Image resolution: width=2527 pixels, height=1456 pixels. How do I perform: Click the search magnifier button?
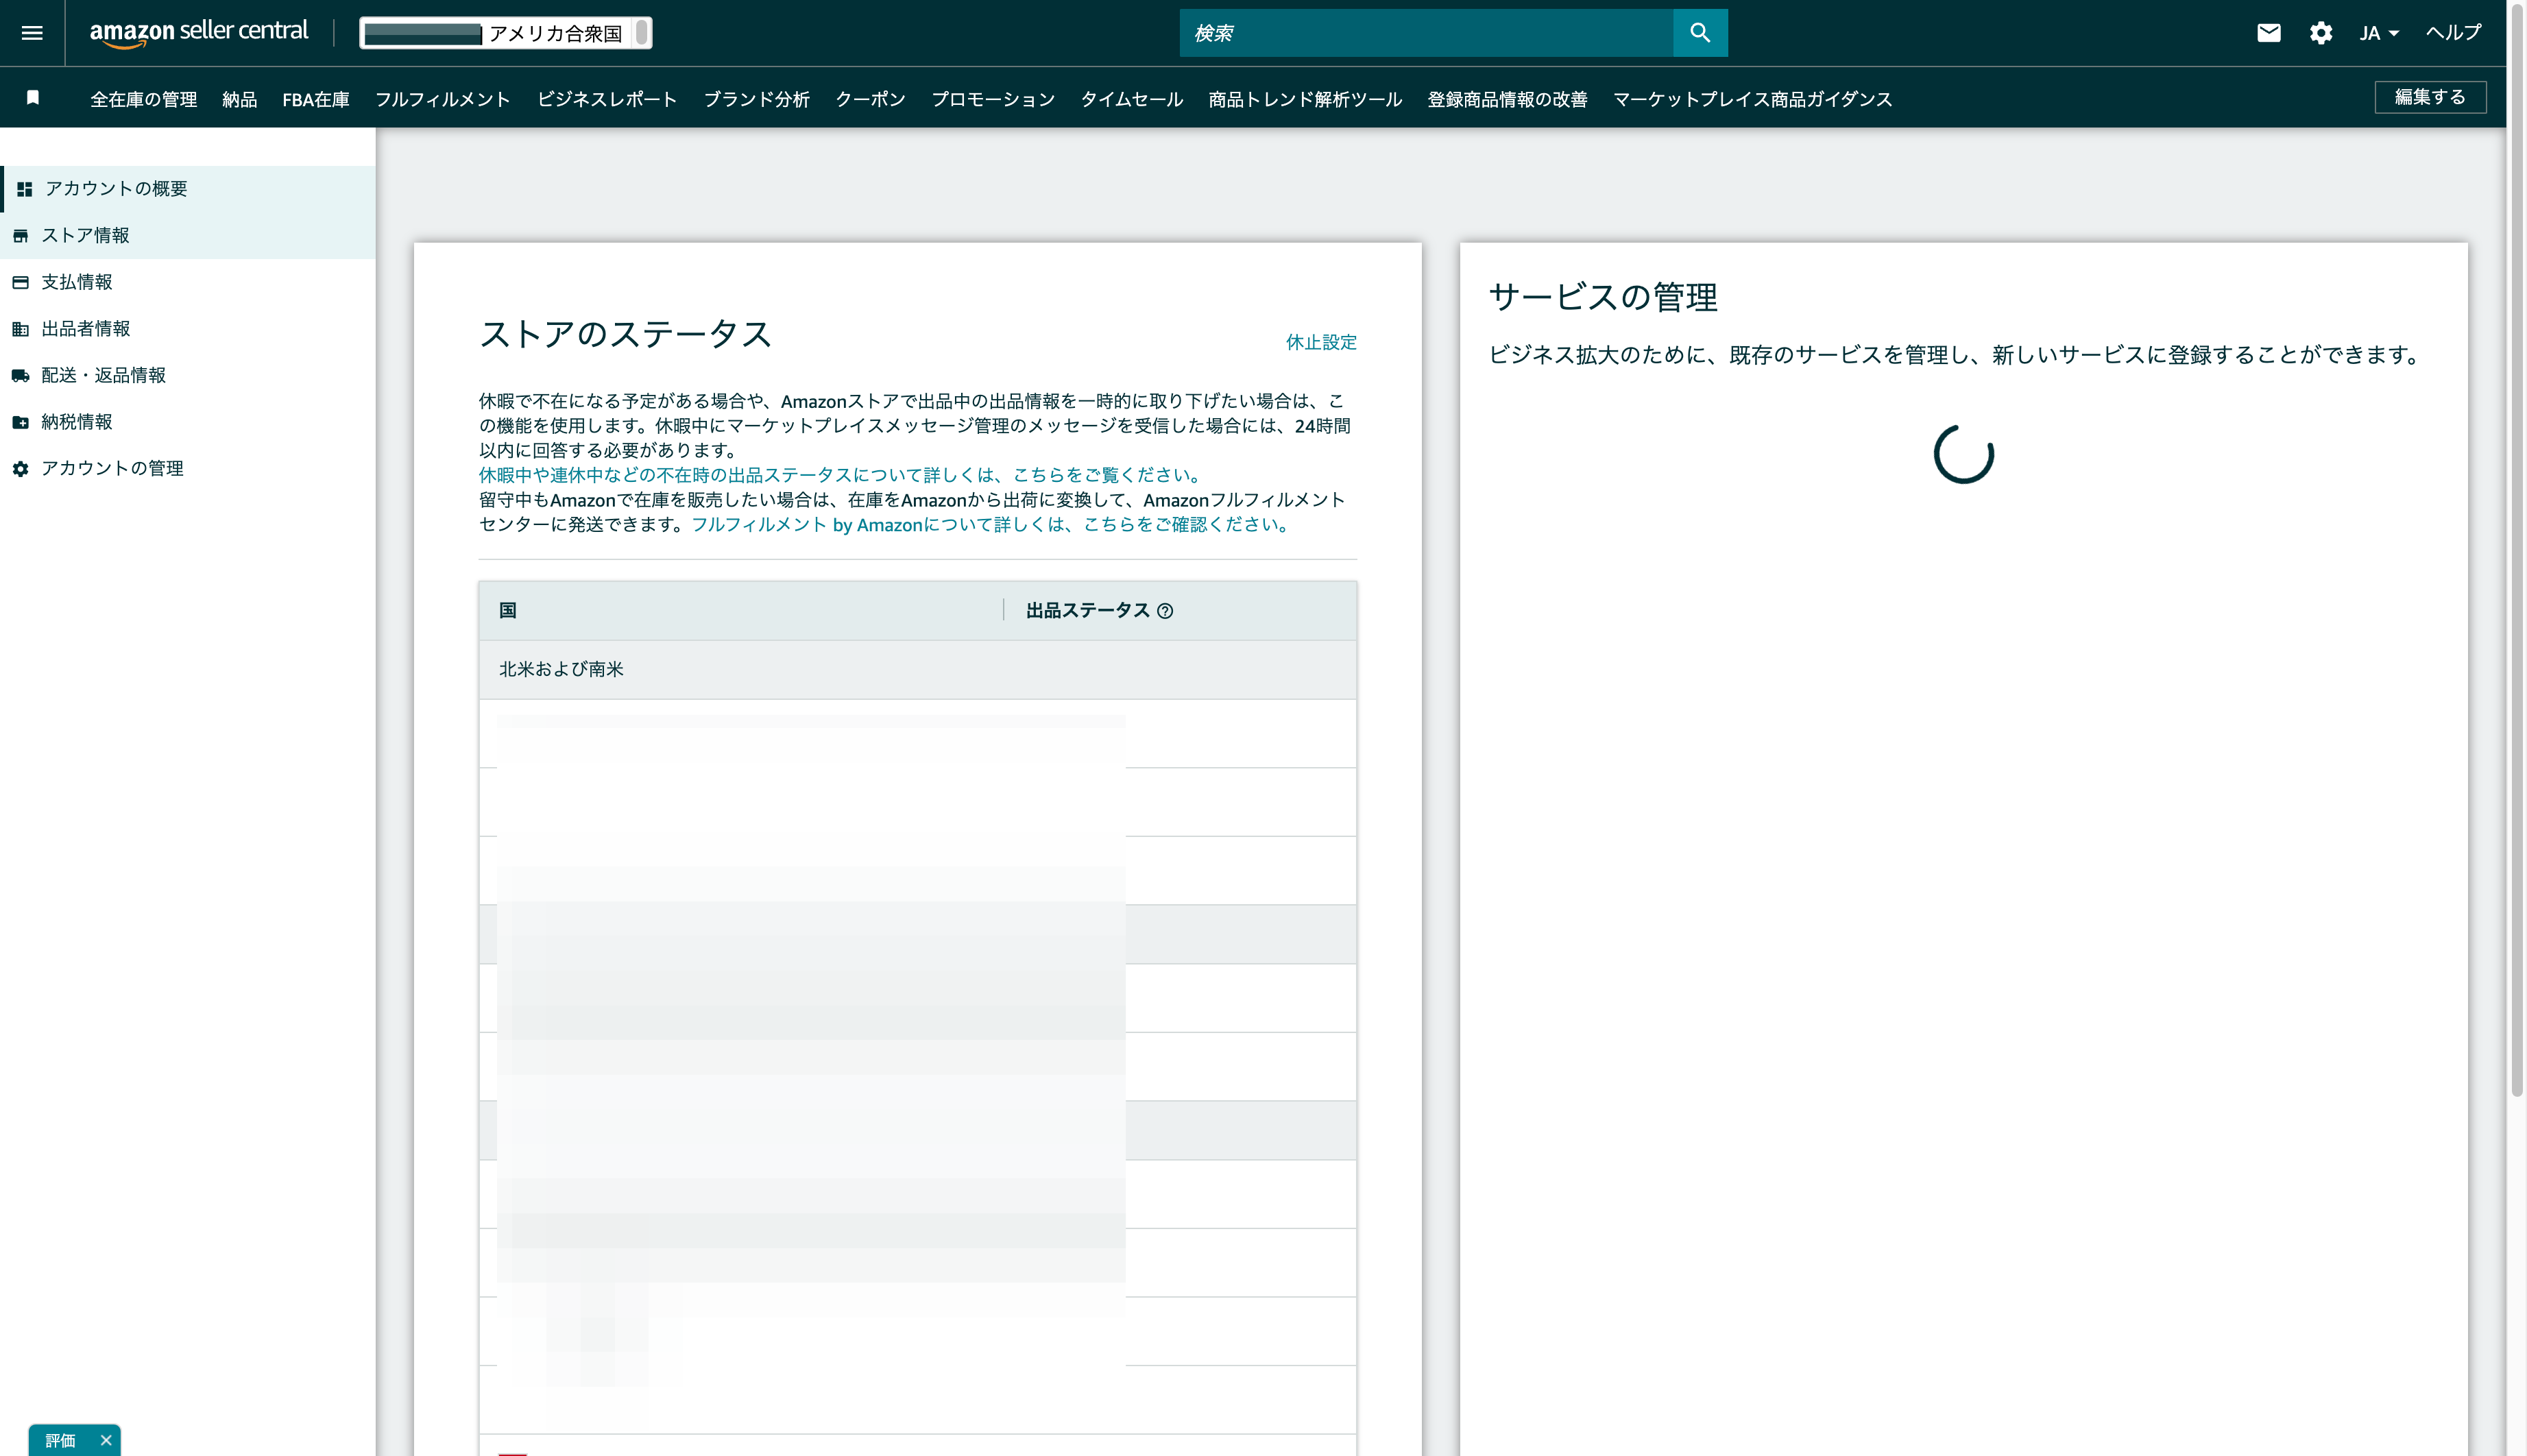coord(1700,33)
